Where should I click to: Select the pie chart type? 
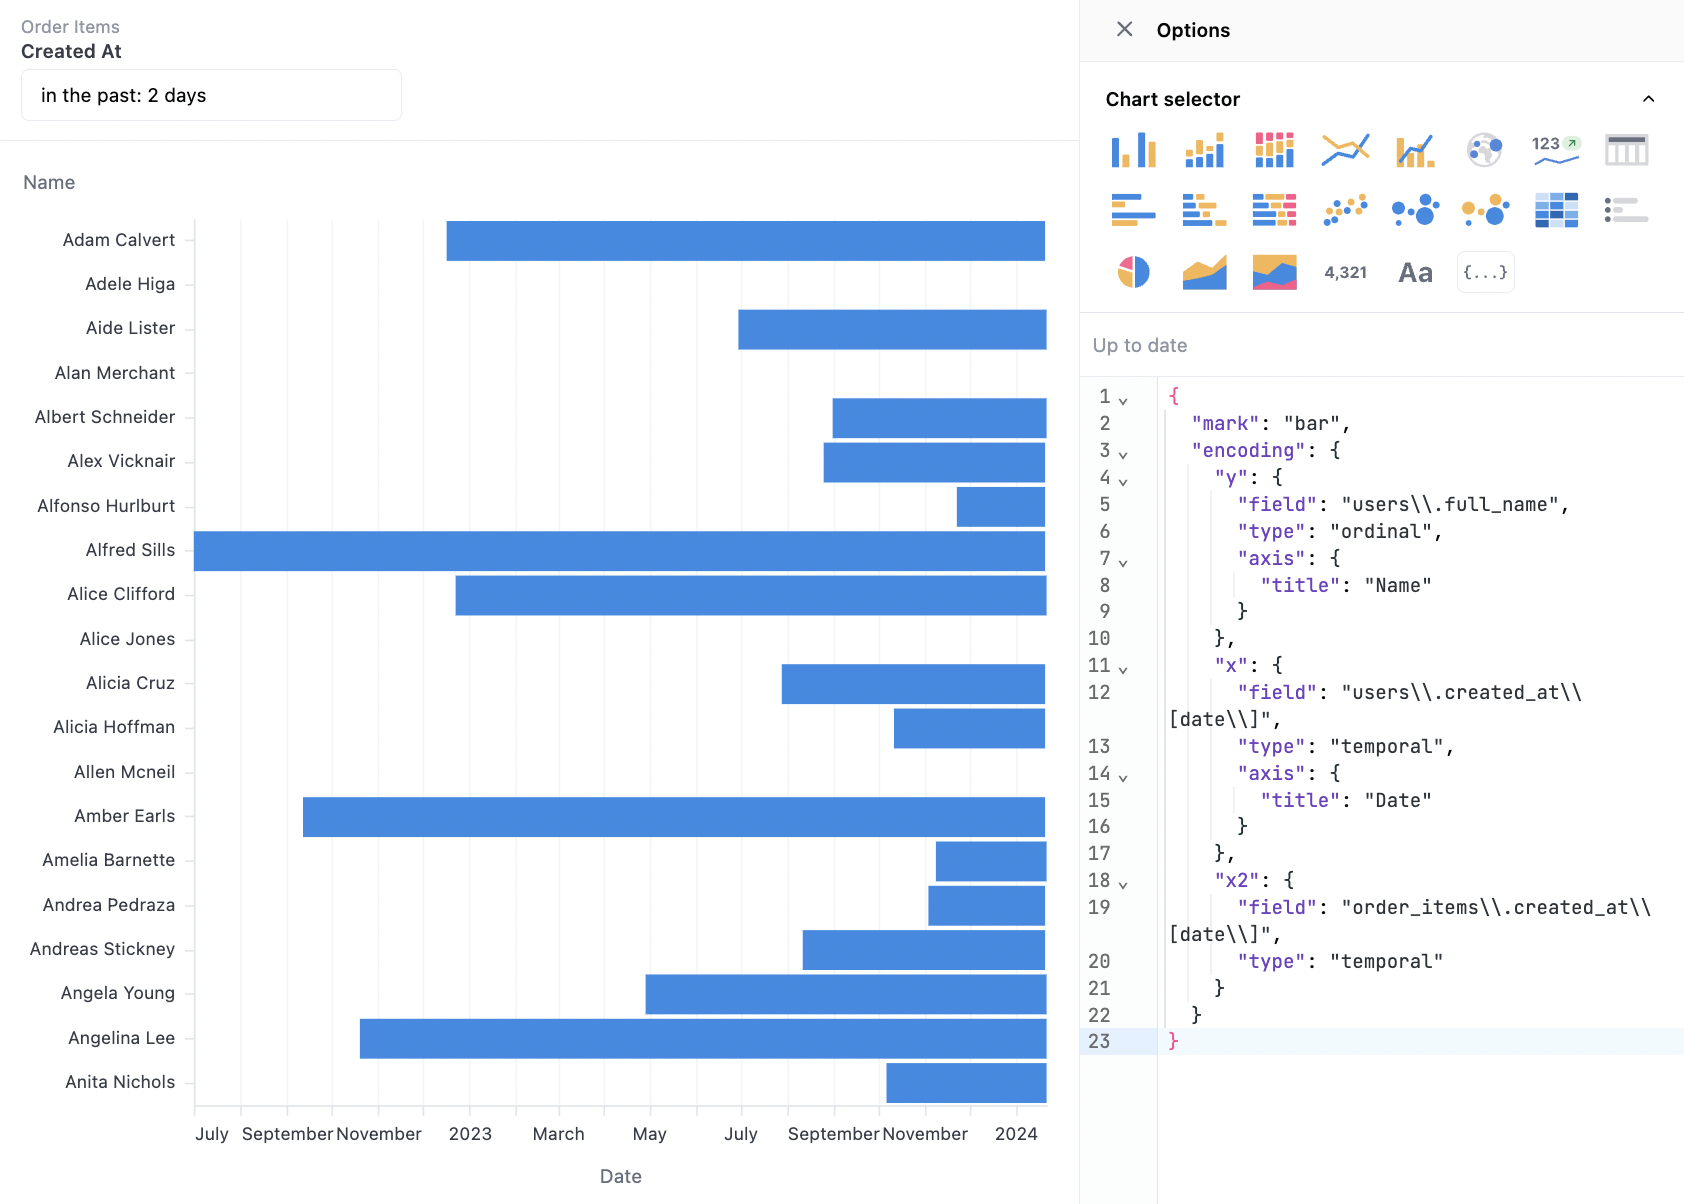(1133, 272)
